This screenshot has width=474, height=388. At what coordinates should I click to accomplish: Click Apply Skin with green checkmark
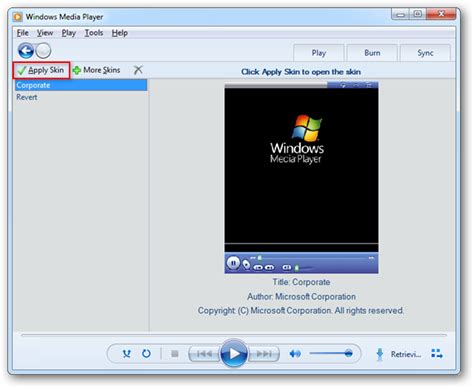(x=41, y=70)
